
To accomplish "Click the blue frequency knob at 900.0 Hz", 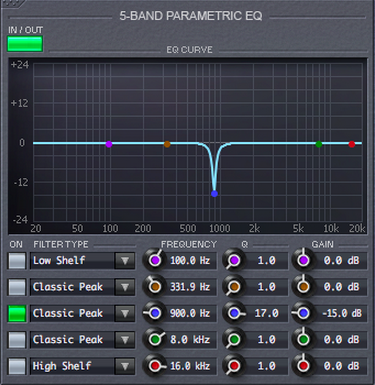I will [154, 313].
